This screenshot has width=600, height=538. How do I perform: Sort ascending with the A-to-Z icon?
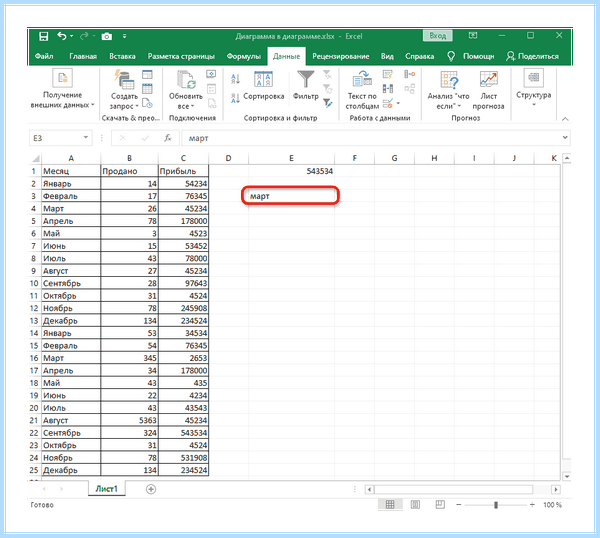(235, 79)
